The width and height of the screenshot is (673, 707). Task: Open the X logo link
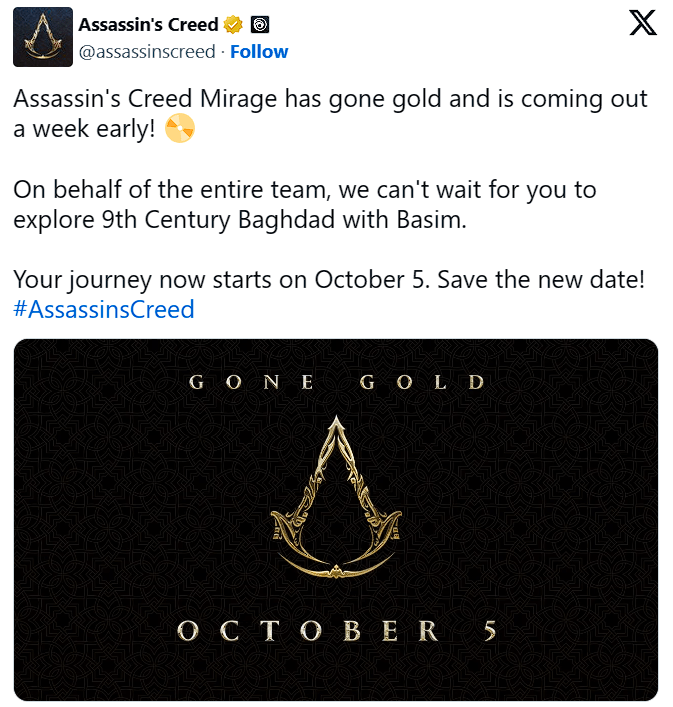click(x=642, y=23)
